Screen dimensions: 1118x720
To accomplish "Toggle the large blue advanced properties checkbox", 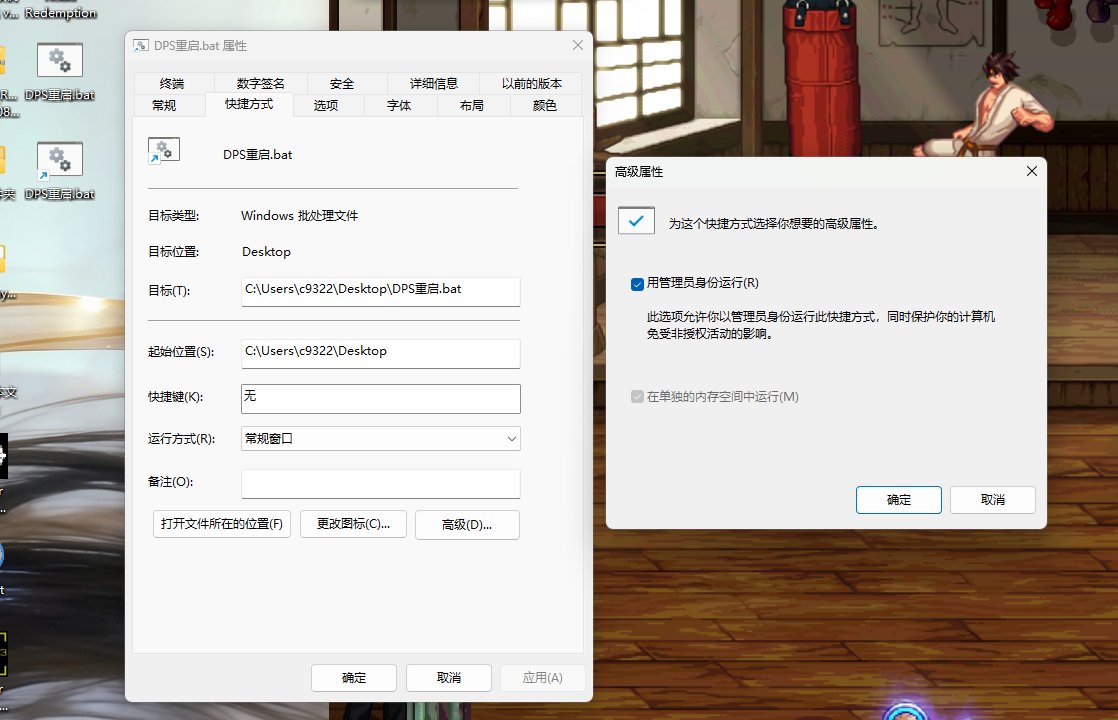I will [636, 220].
